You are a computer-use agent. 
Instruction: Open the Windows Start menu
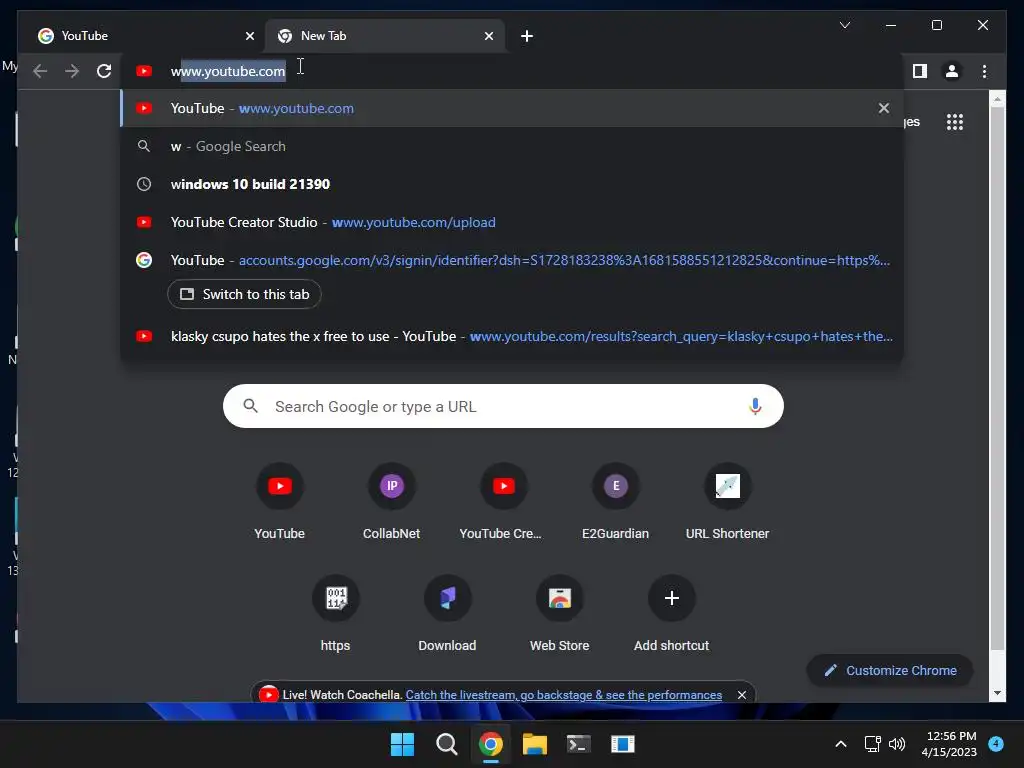(x=402, y=744)
